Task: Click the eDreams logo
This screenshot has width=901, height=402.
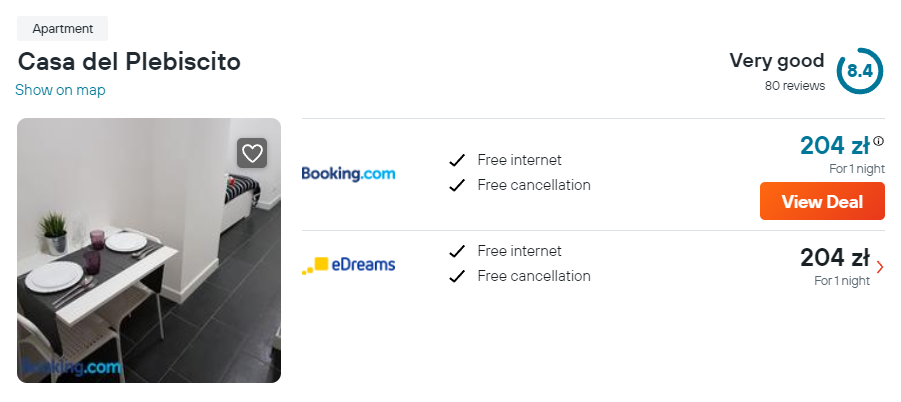Action: (348, 265)
